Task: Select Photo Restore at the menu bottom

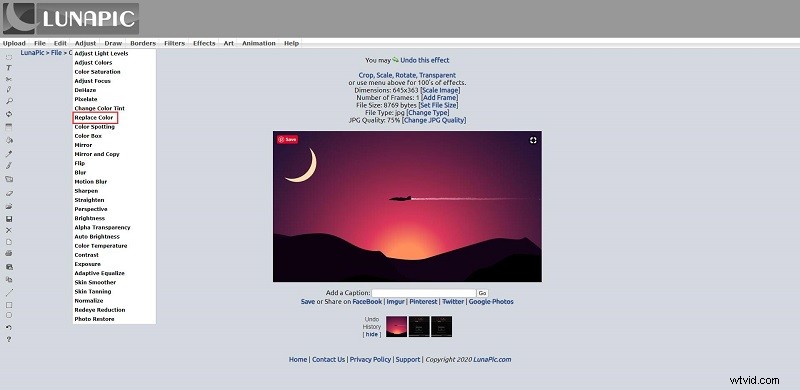Action: coord(94,320)
